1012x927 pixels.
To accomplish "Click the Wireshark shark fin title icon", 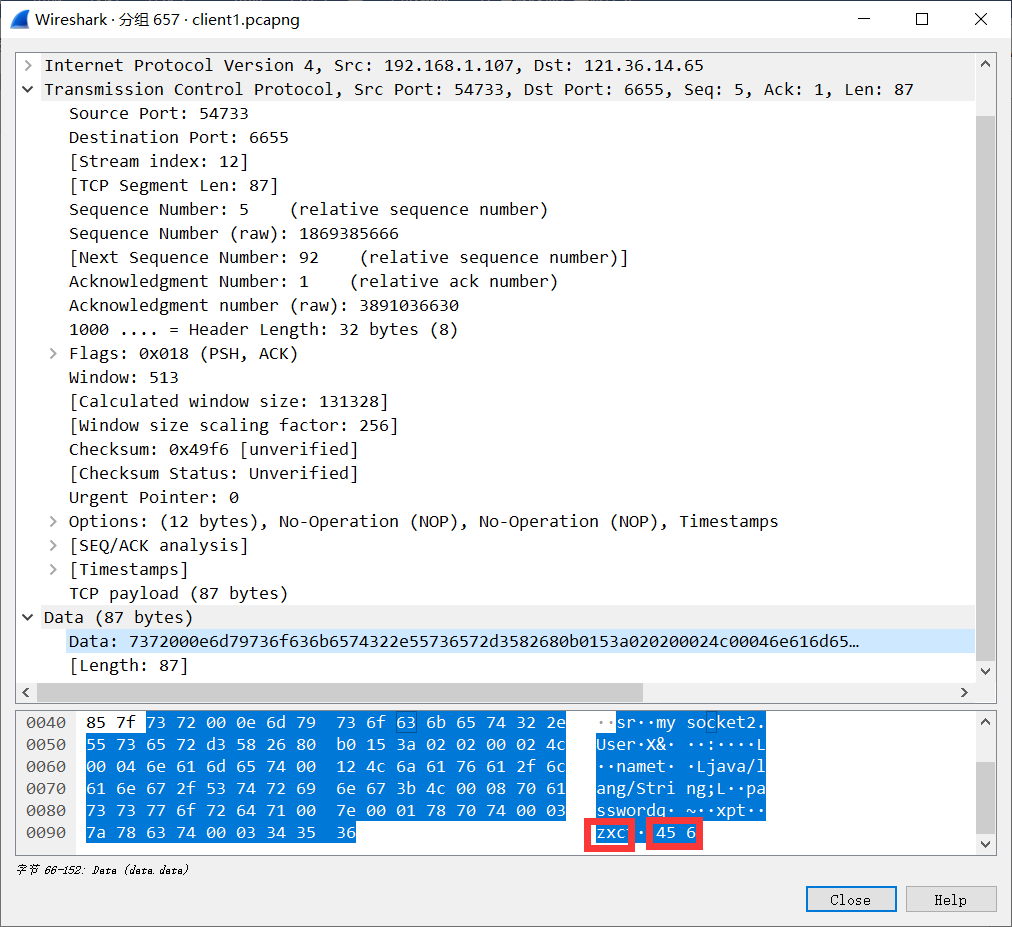I will coord(19,19).
